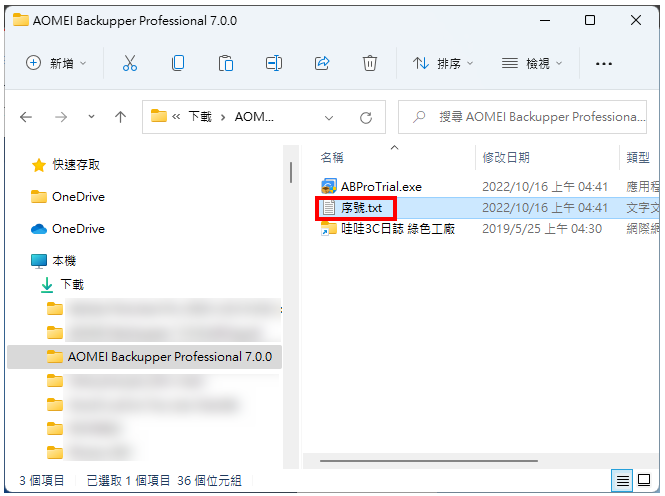Select 哇哇3C日誌 綠色工廠 shortcut
This screenshot has height=496, width=665.
[398, 229]
